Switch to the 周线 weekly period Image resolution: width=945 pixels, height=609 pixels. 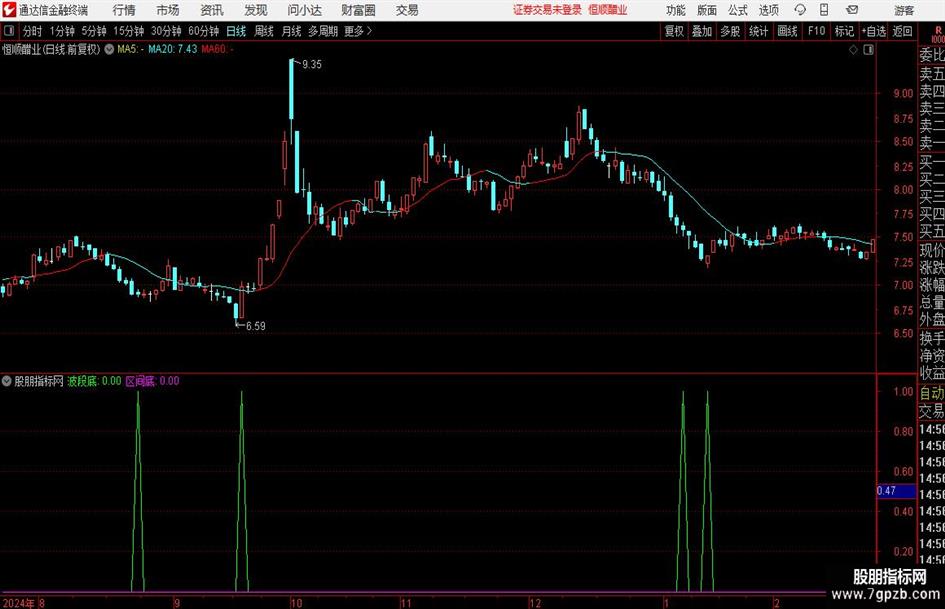(264, 31)
